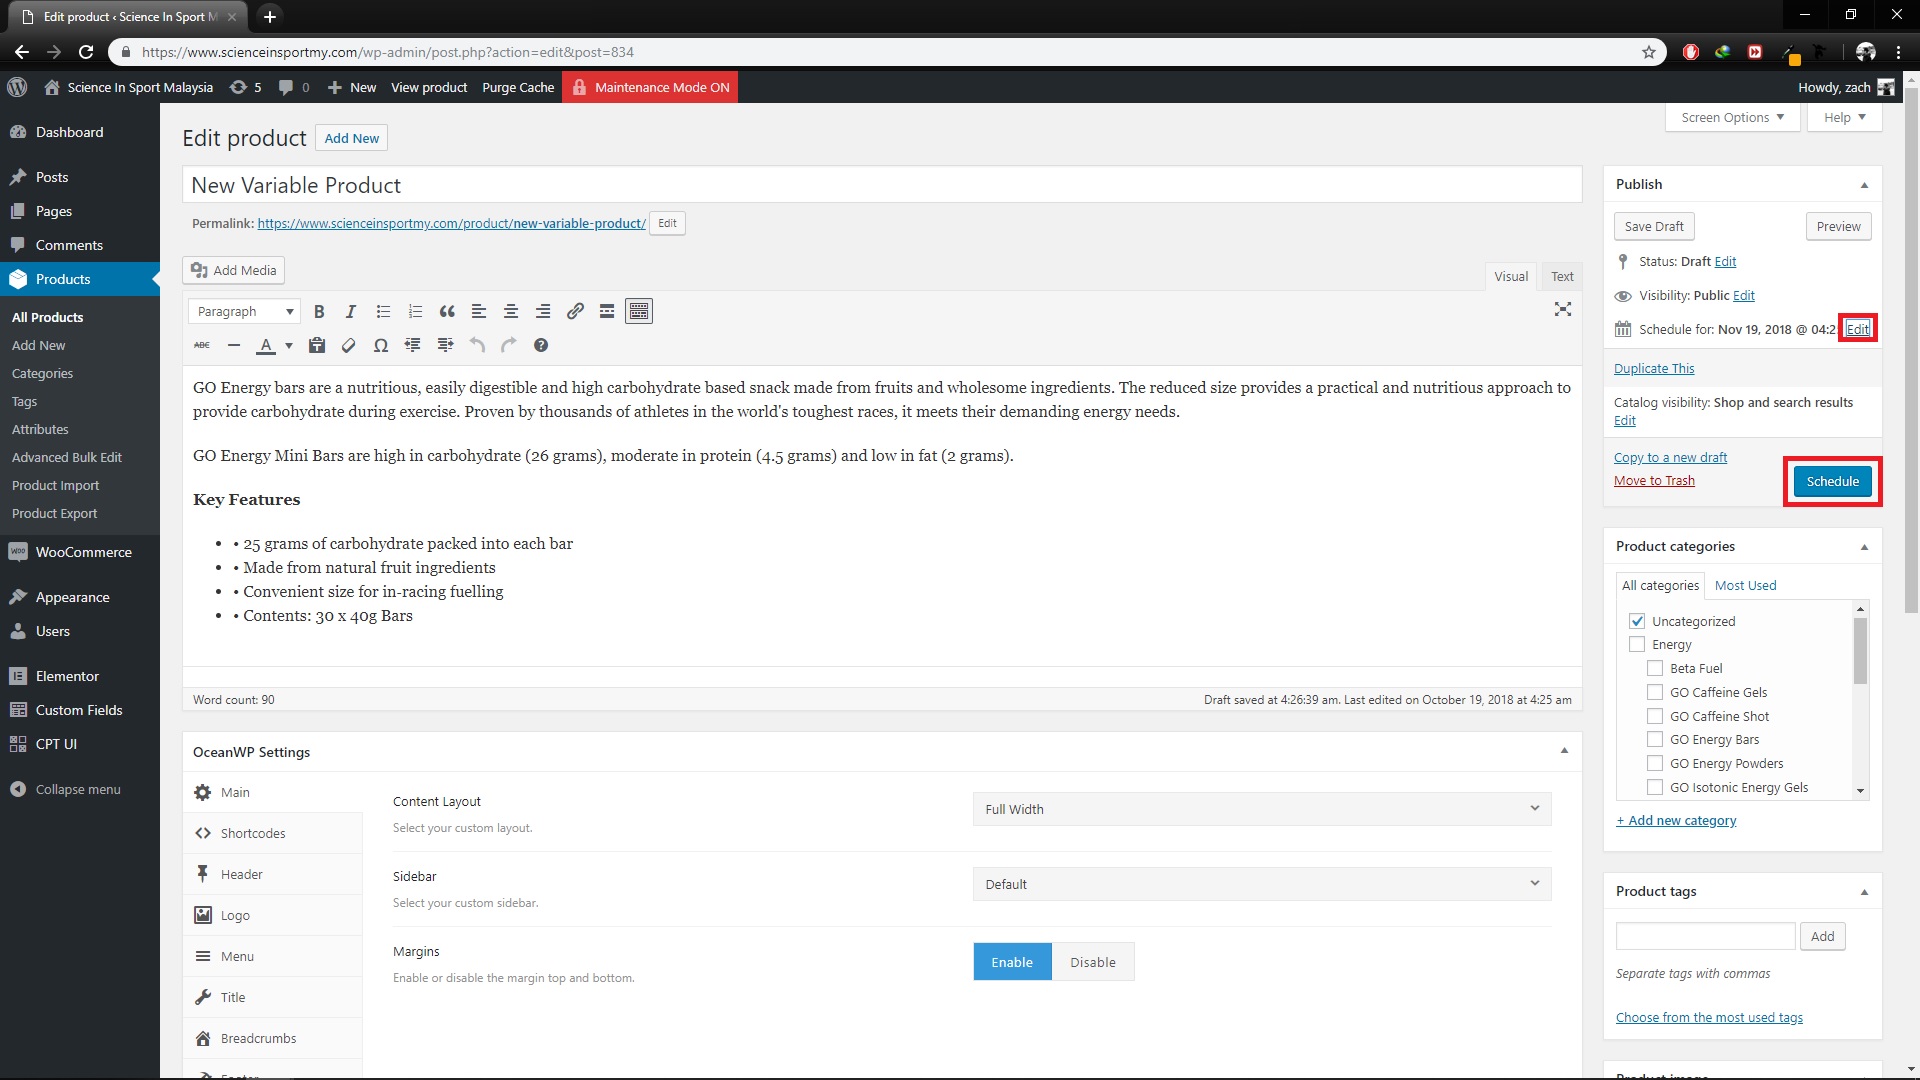Uncheck the Uncategorized category
1920x1080 pixels.
[x=1637, y=621]
